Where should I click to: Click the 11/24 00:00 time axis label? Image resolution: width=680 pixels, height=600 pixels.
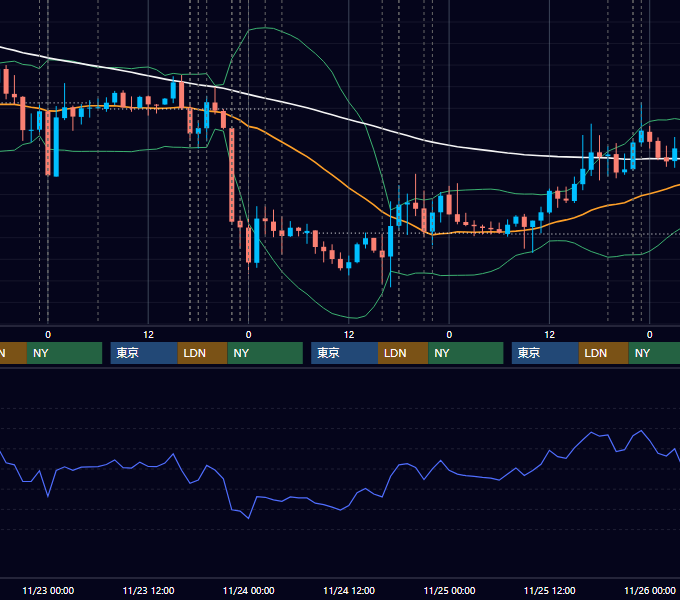pos(248,590)
